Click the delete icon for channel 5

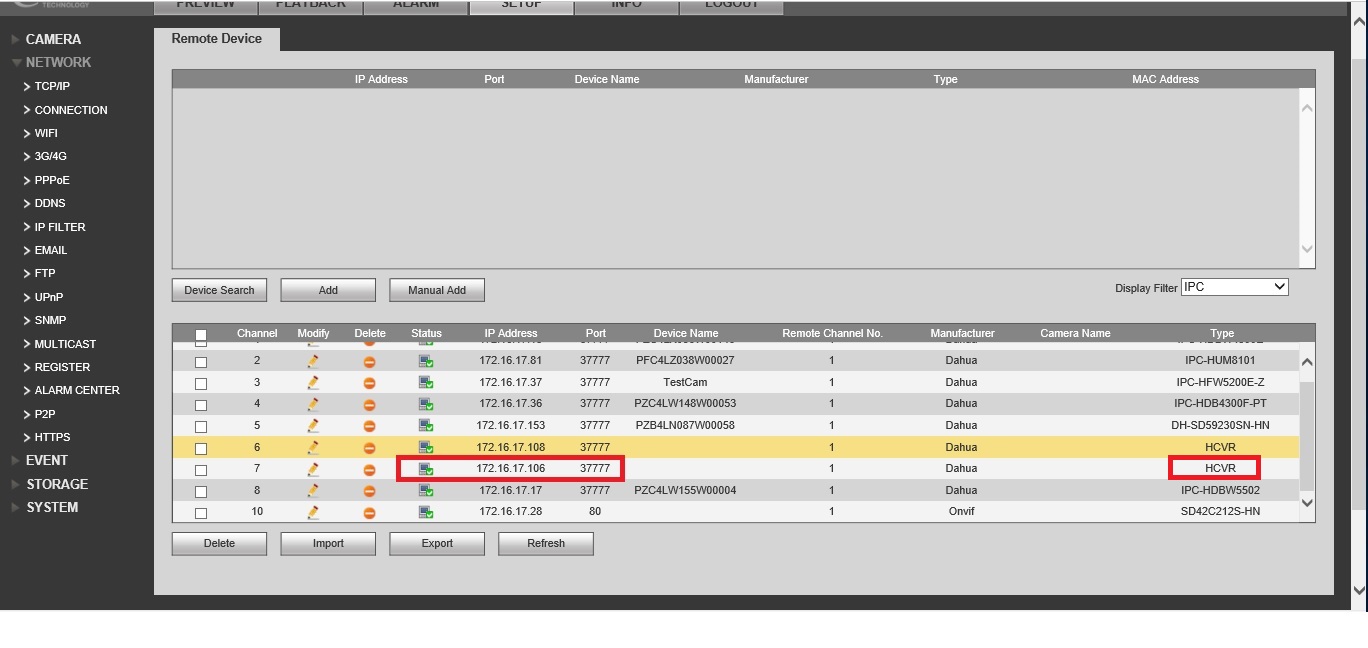pyautogui.click(x=369, y=426)
